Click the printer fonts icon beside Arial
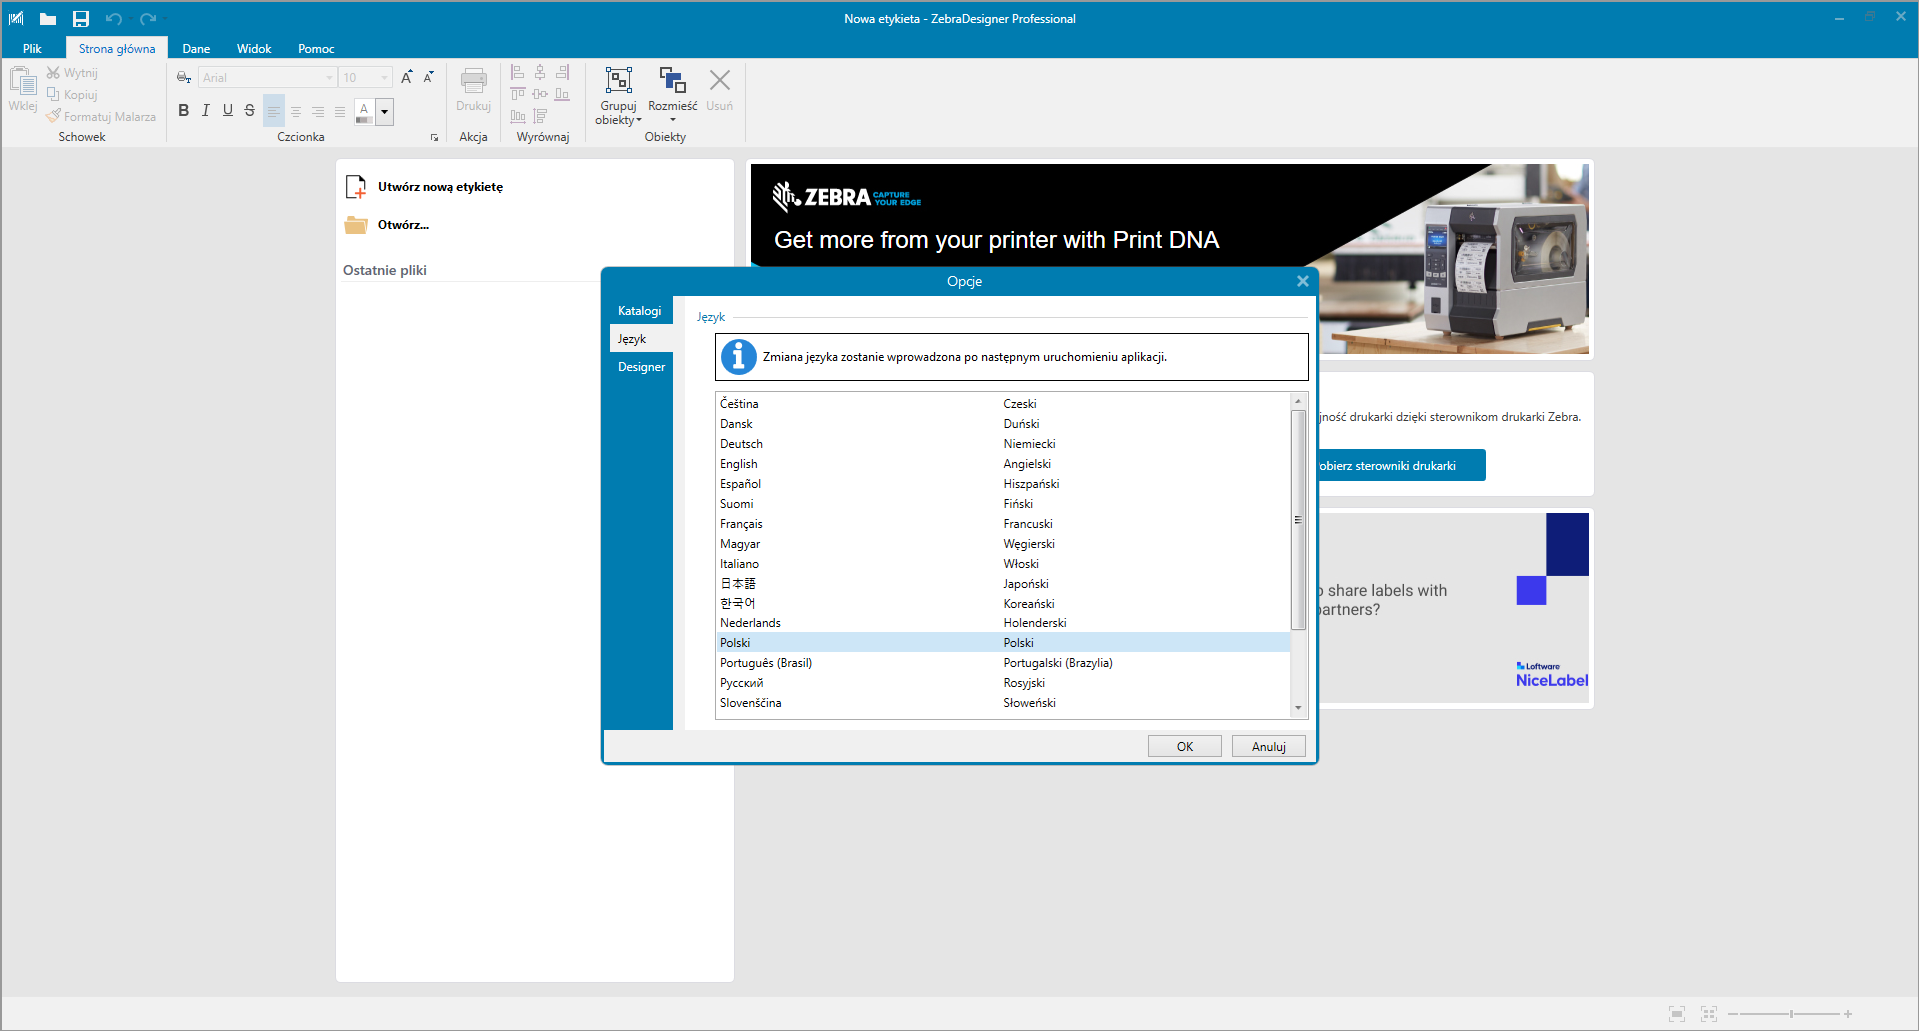 tap(184, 77)
